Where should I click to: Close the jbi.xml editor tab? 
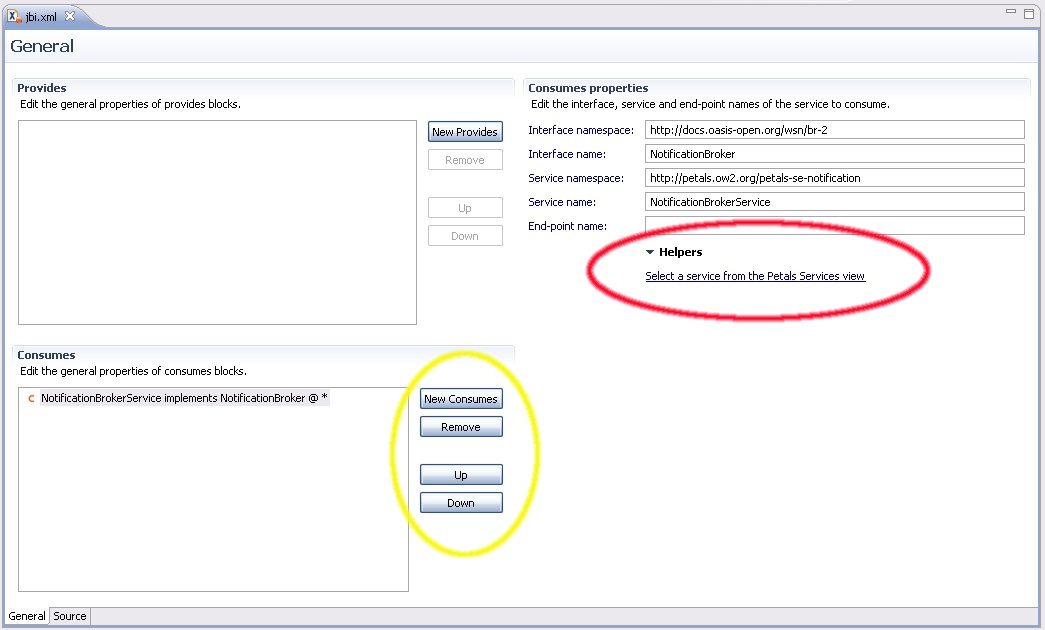point(70,16)
